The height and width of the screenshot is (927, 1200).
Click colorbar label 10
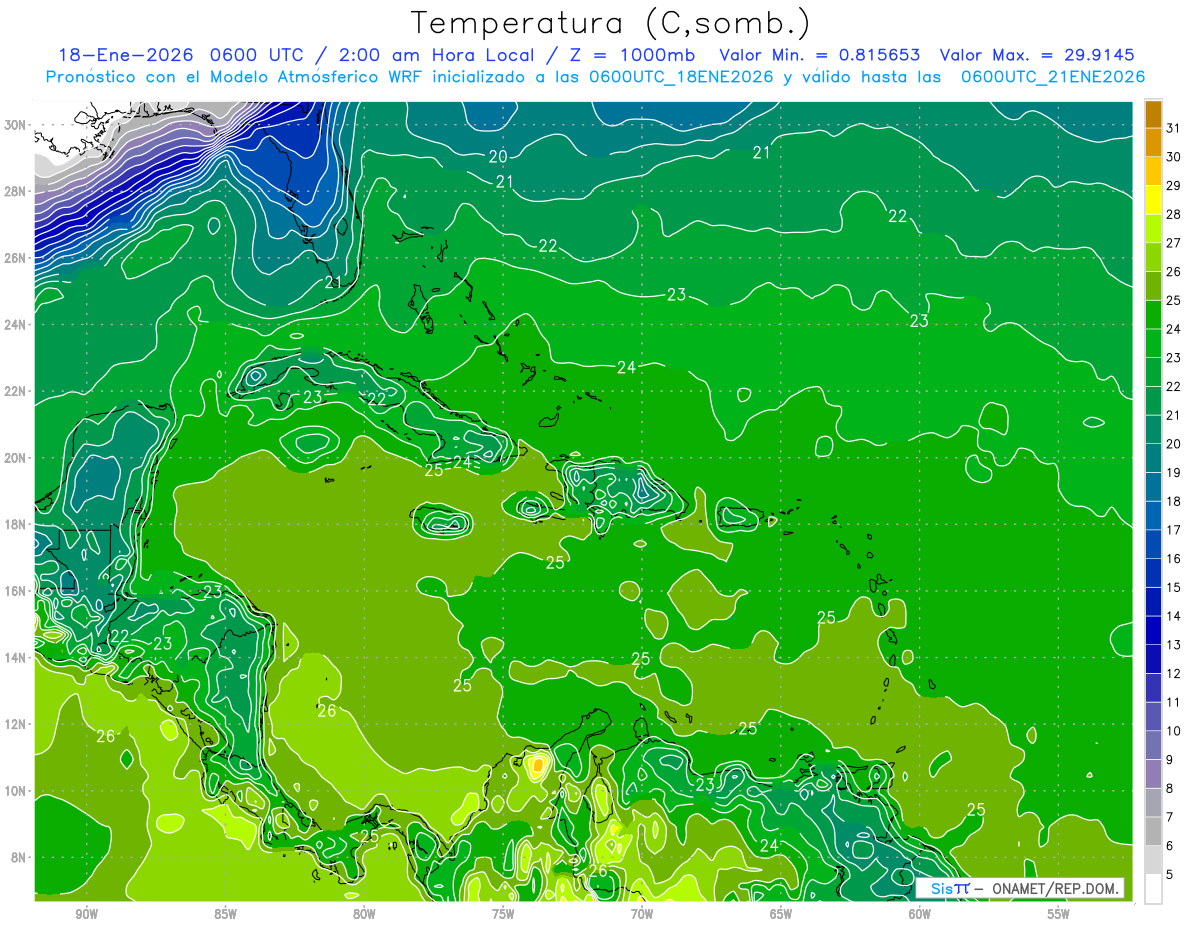1174,730
